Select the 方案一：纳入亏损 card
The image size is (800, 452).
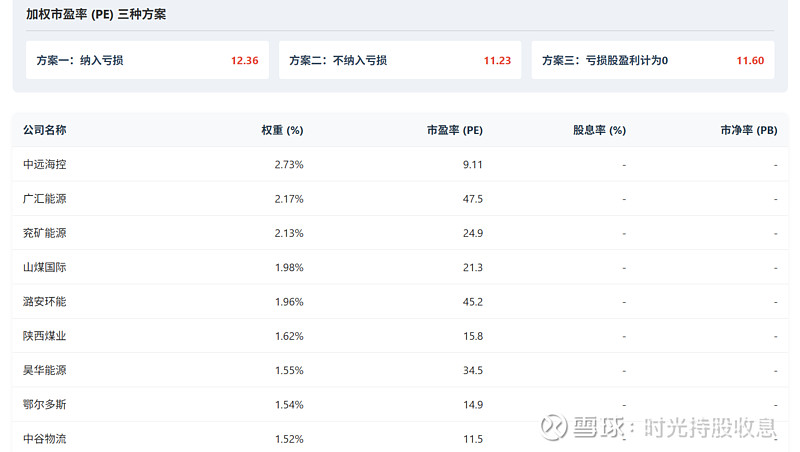[147, 60]
